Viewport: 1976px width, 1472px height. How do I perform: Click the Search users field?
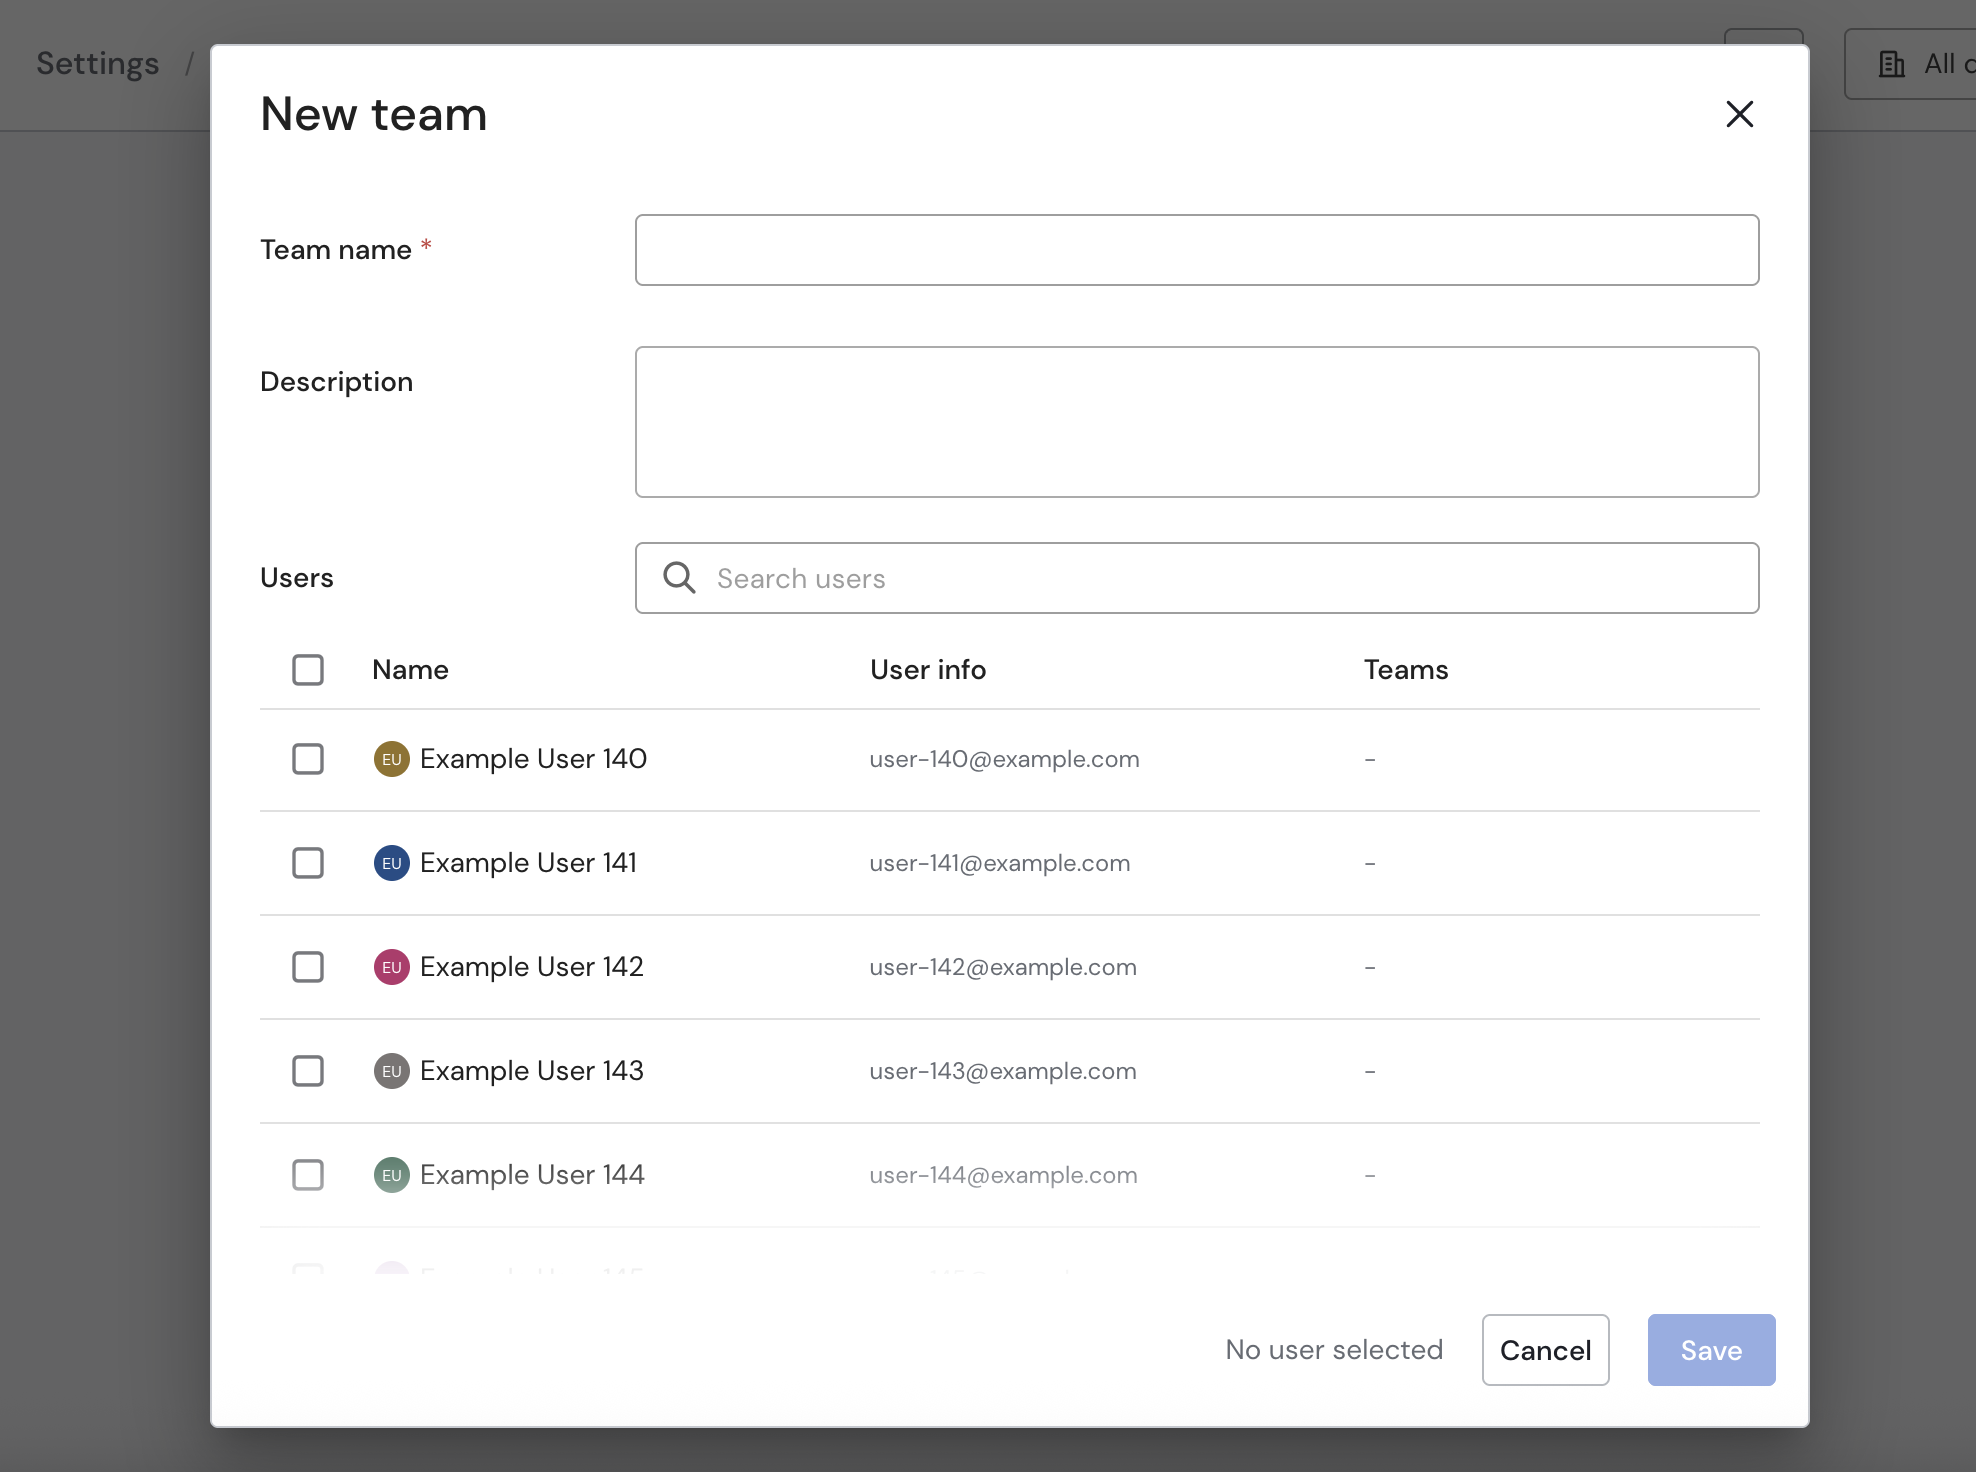(x=1220, y=578)
